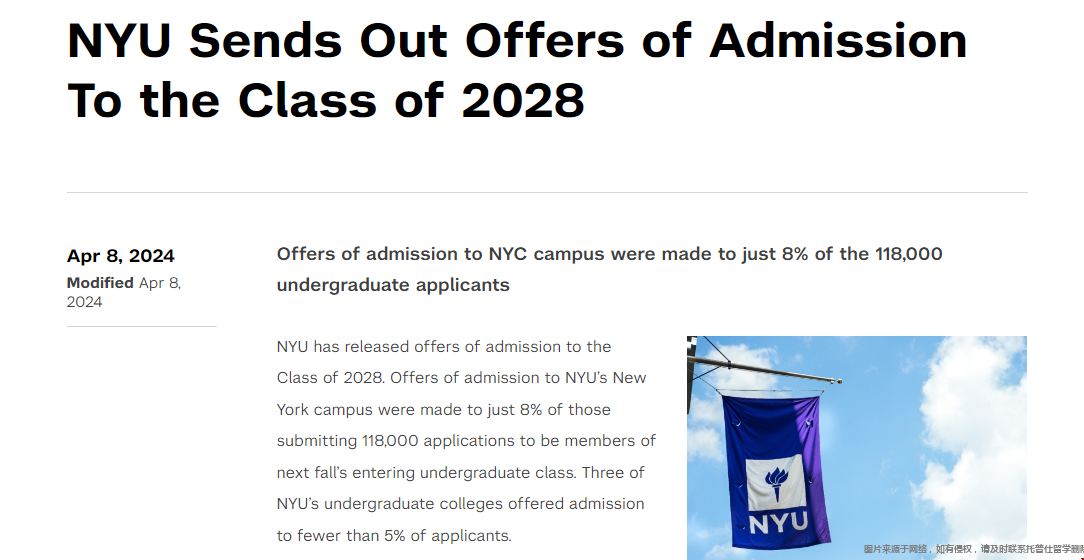Click the bold "Modified" label
Screen dimensions: 1084x560
(100, 283)
